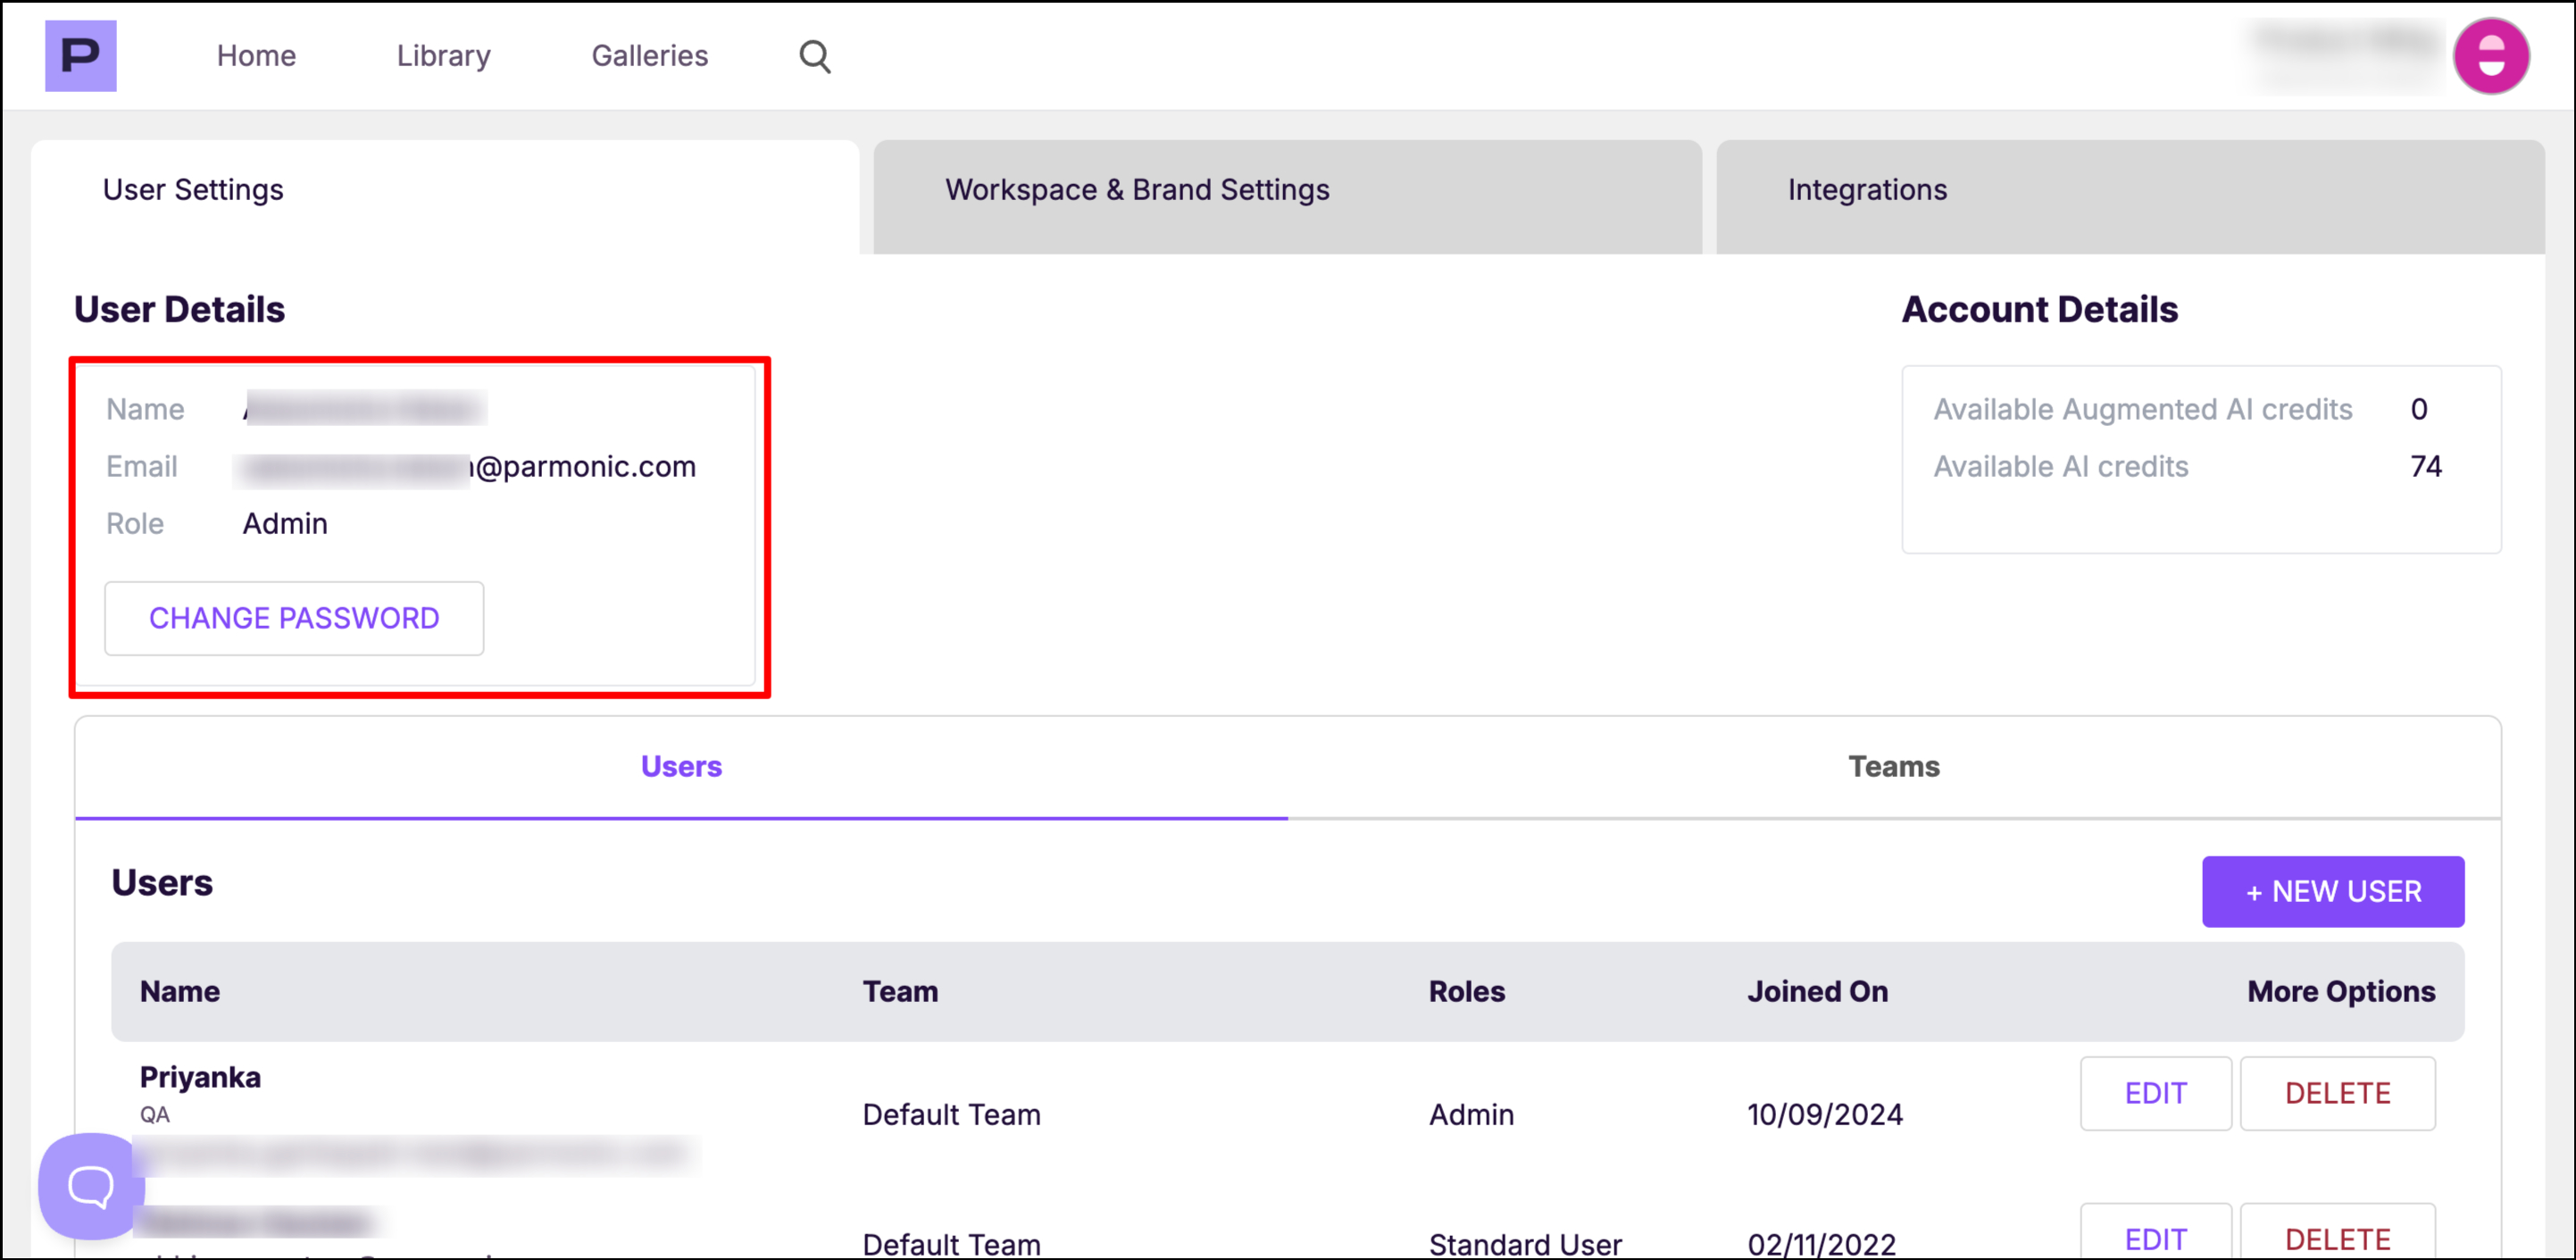Viewport: 2576px width, 1260px height.
Task: Open the Library page
Action: click(443, 56)
